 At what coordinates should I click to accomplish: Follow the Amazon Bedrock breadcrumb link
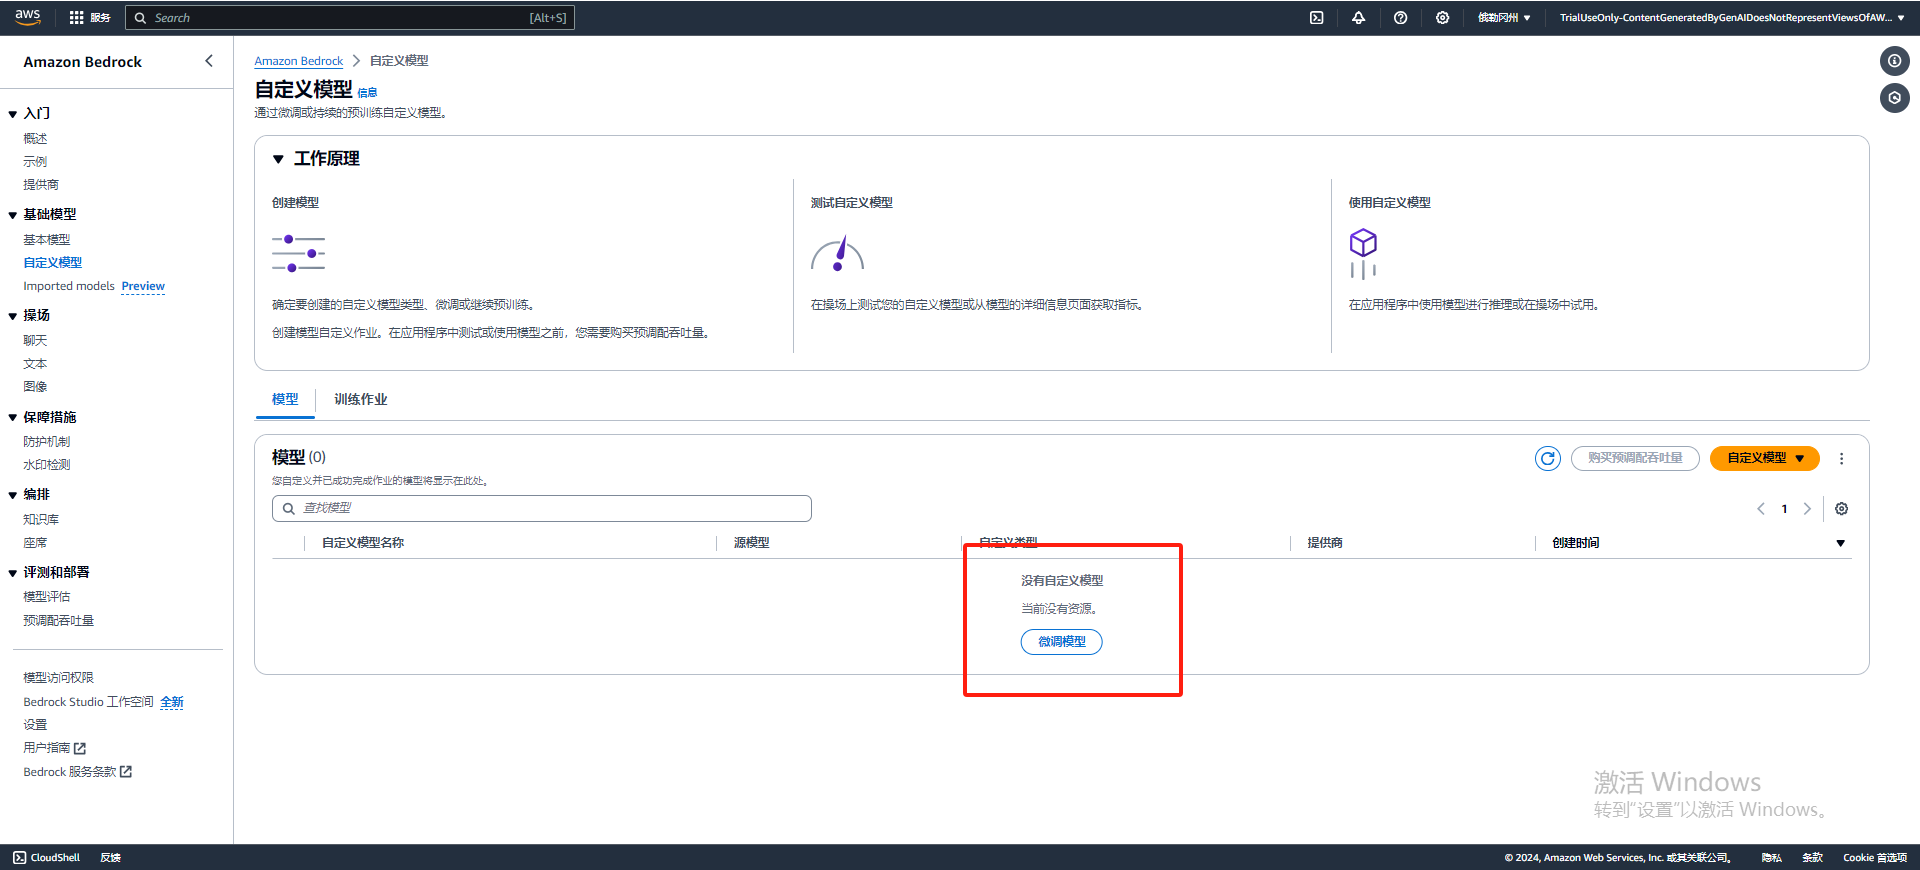(298, 61)
